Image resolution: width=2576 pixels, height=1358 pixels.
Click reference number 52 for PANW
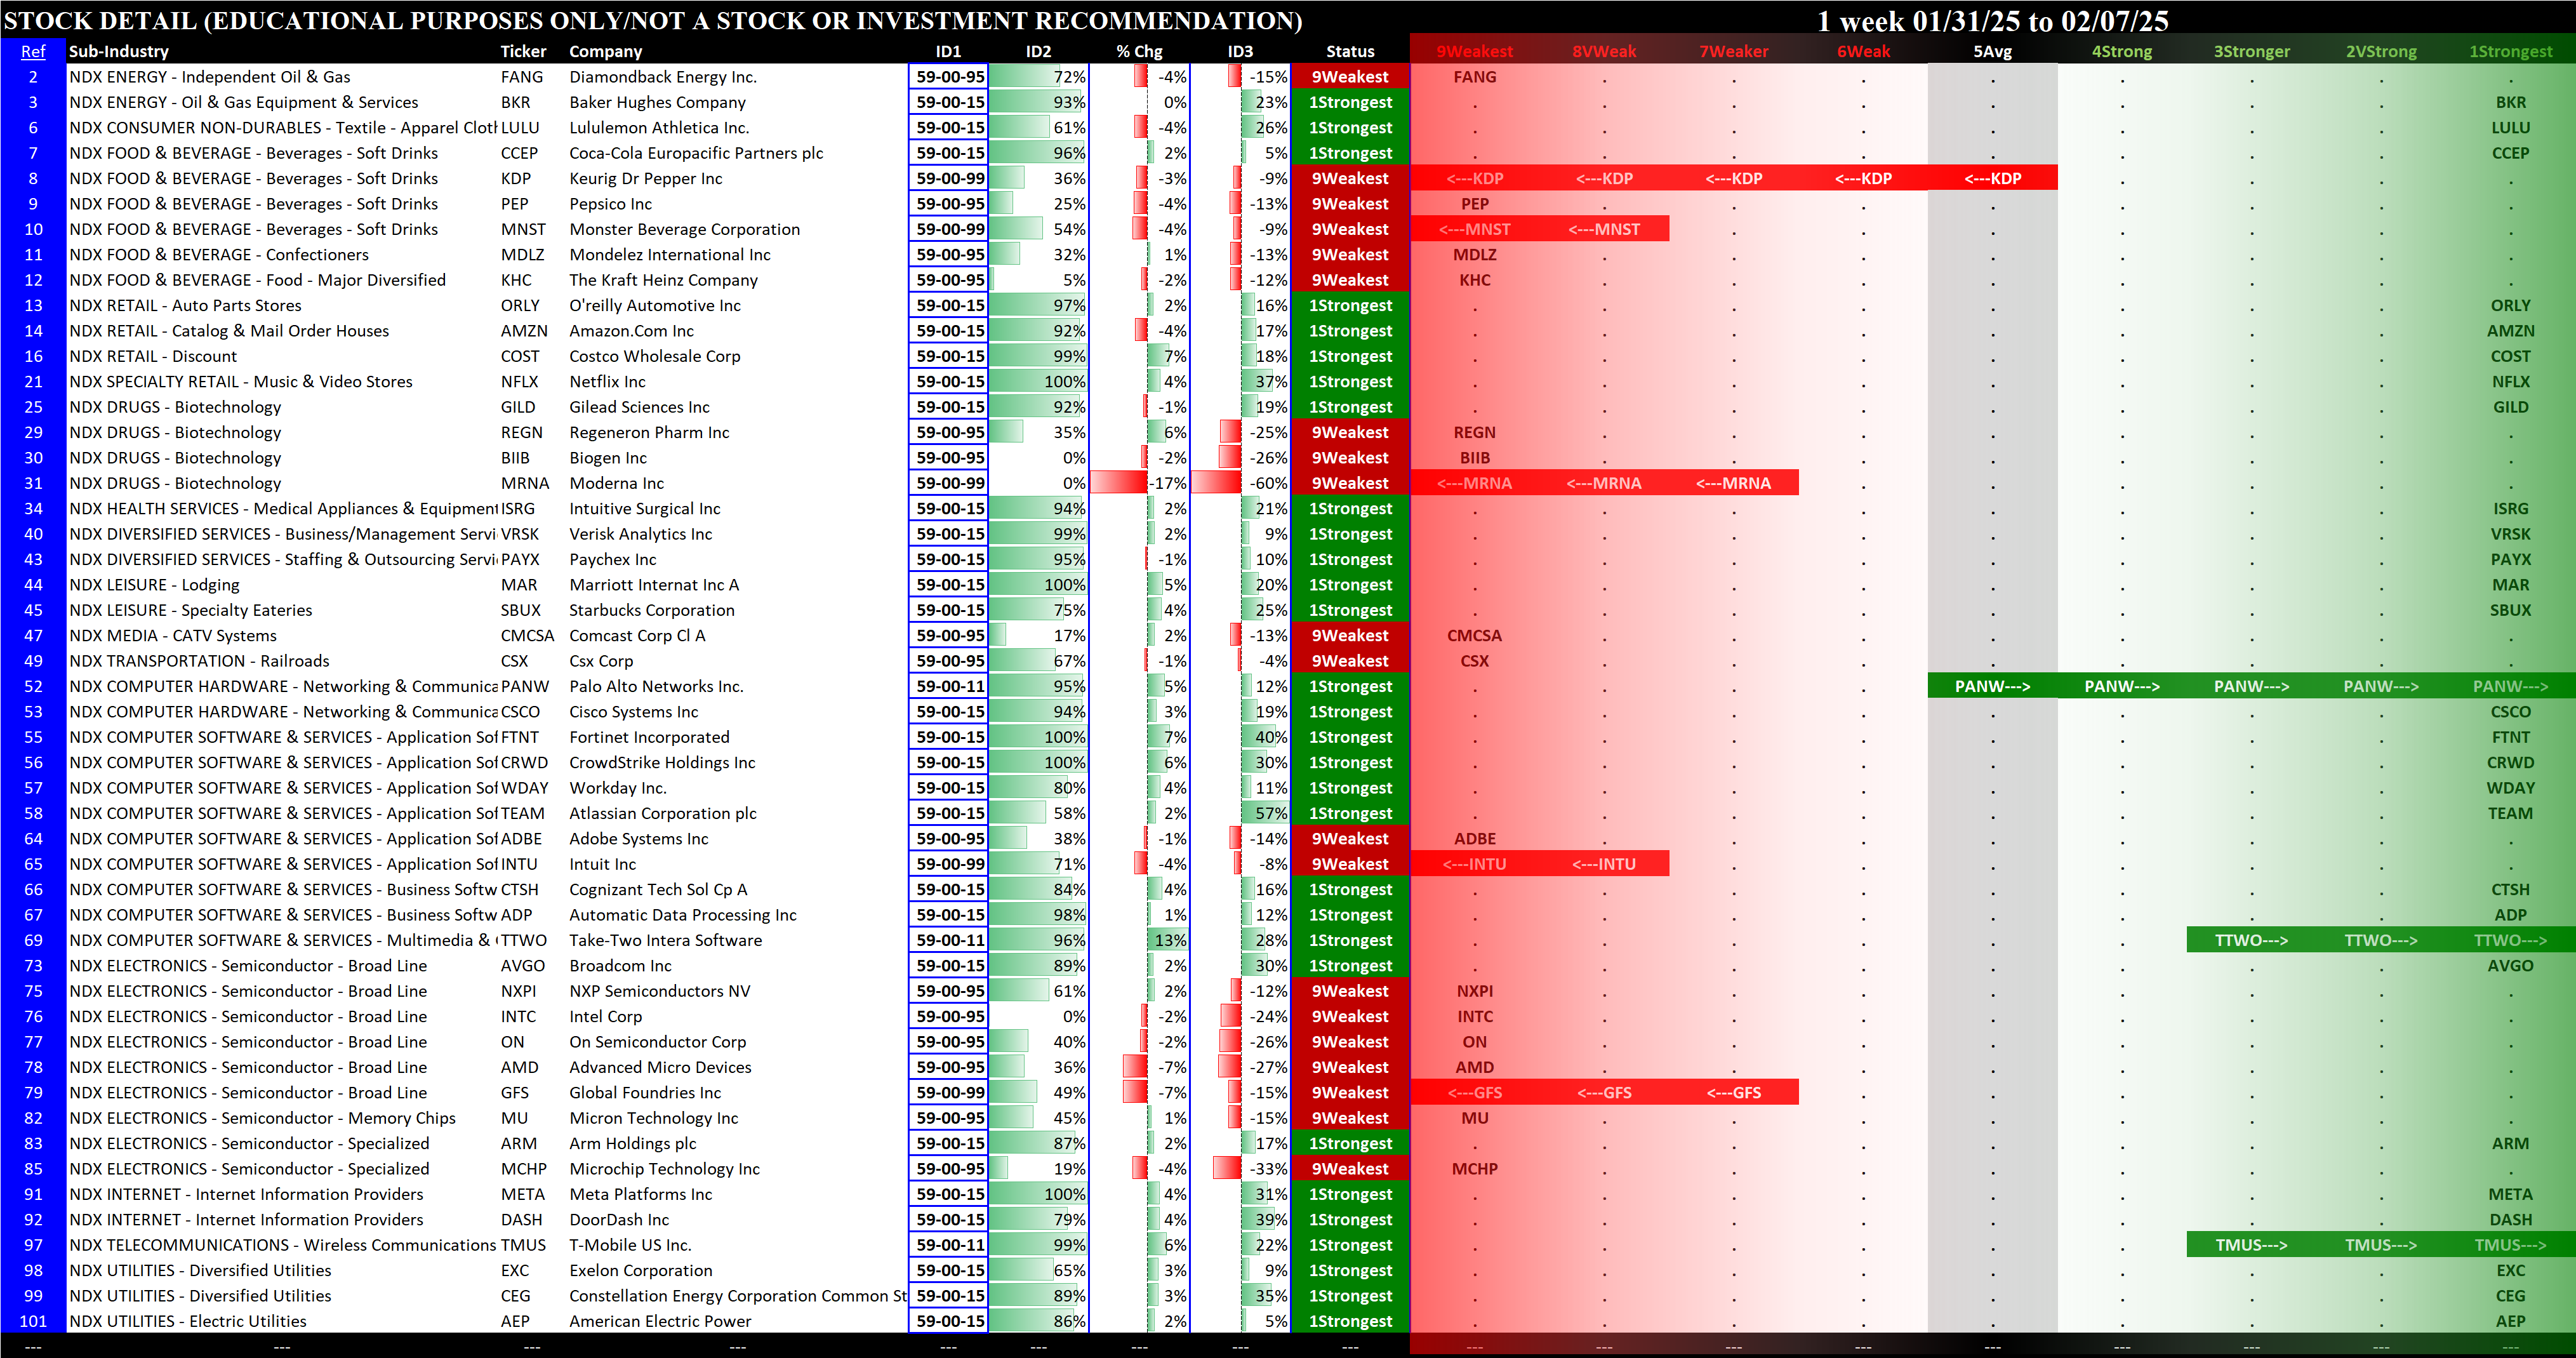pyautogui.click(x=33, y=686)
